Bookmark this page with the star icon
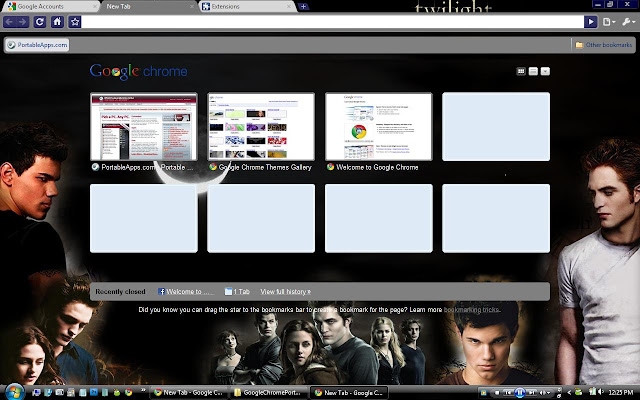Viewport: 640px width, 400px height. [75, 22]
